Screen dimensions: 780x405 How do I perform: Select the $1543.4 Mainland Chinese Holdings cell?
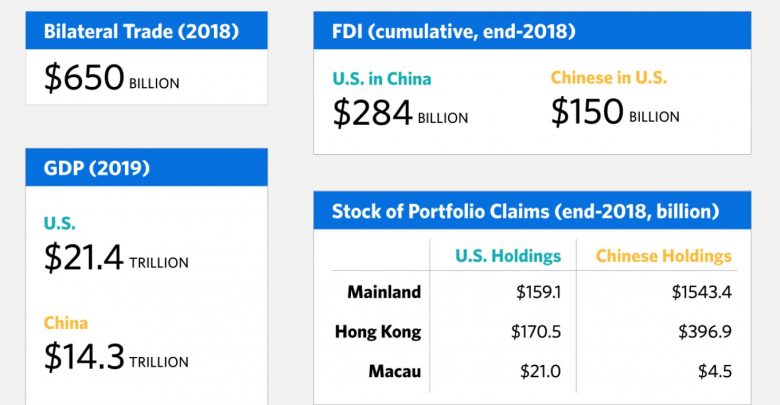coord(701,293)
